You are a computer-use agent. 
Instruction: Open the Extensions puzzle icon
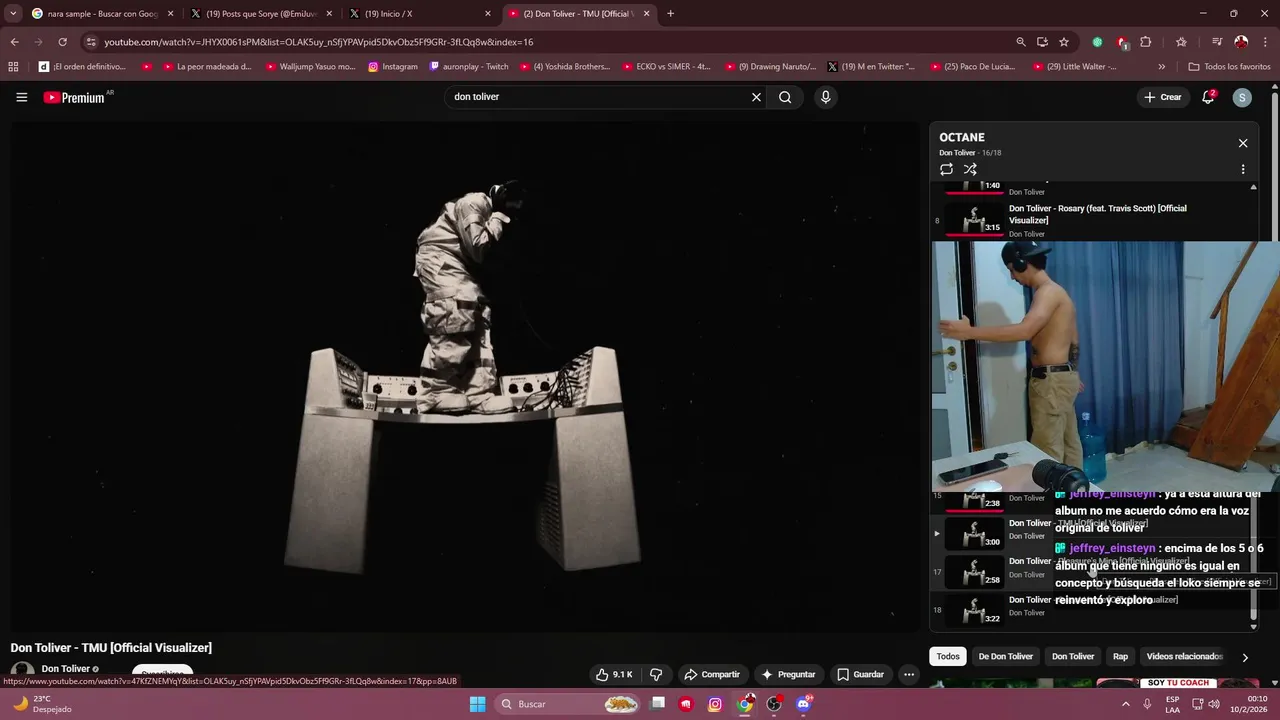1146,42
